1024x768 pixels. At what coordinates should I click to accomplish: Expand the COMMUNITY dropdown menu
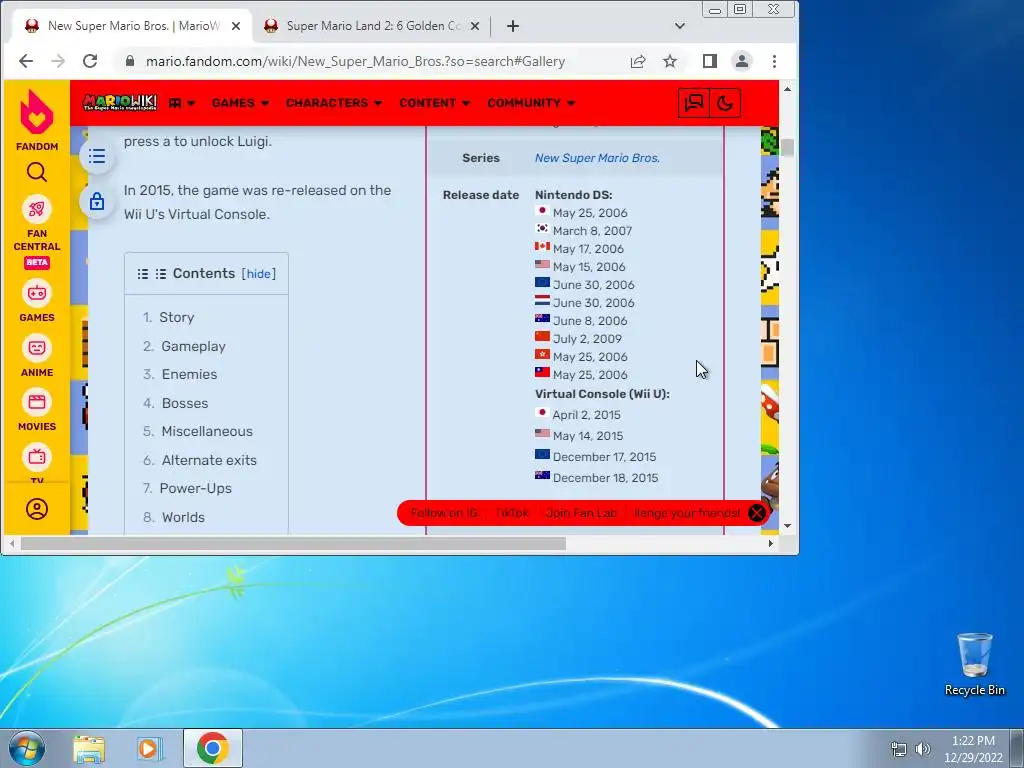click(x=531, y=103)
